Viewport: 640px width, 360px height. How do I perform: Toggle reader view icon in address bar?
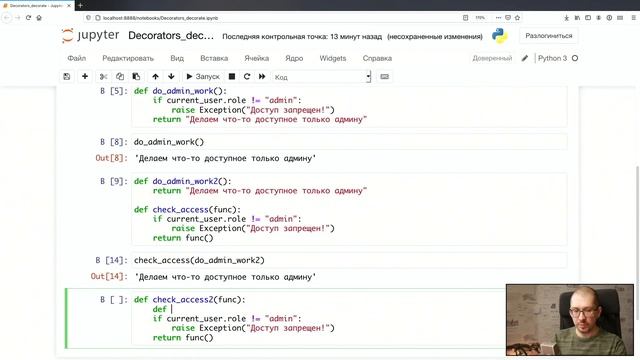465,18
